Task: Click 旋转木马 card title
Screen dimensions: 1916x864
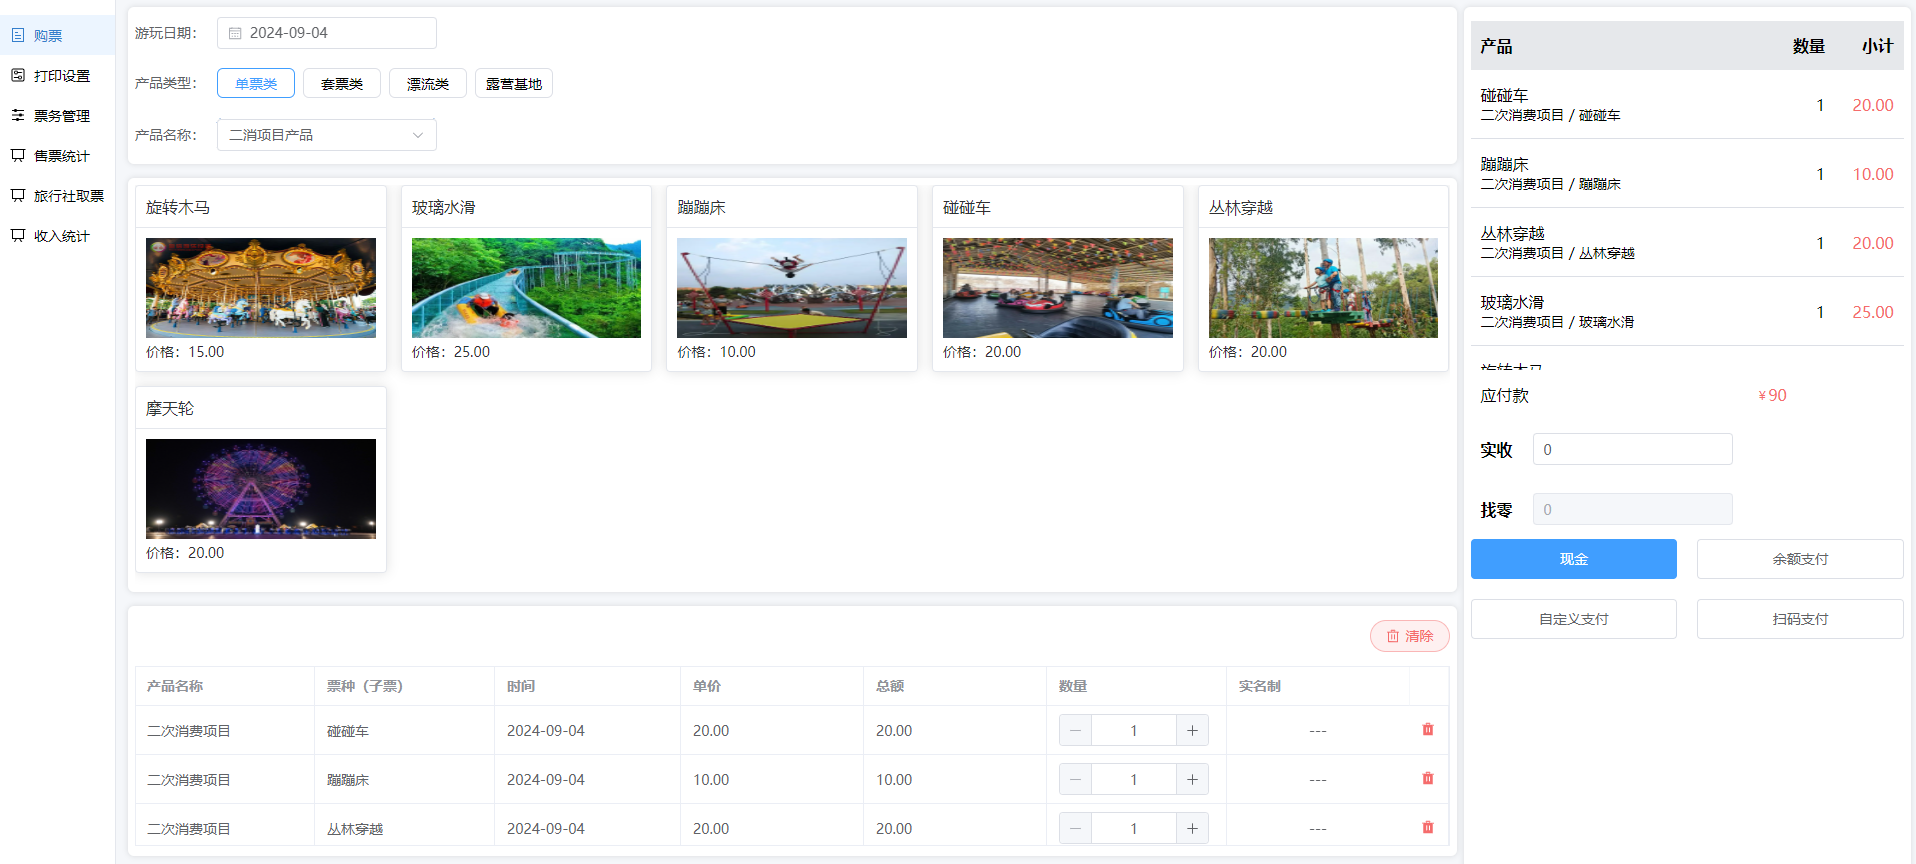Action: click(x=178, y=207)
